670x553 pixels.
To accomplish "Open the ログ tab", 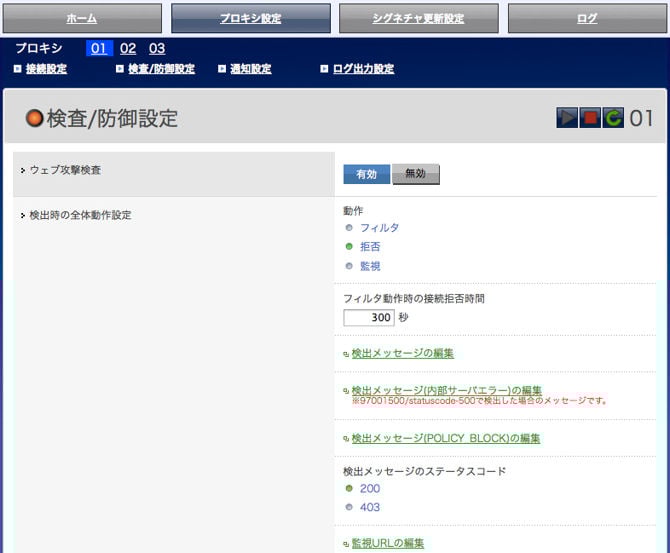I will [587, 18].
